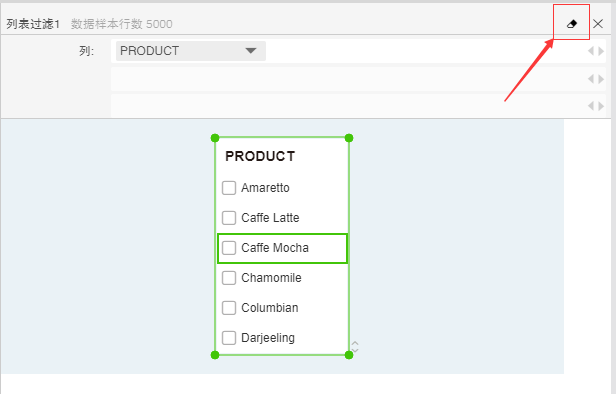This screenshot has height=394, width=616.
Task: Enable the Caffe Mocha checkbox
Action: 229,248
